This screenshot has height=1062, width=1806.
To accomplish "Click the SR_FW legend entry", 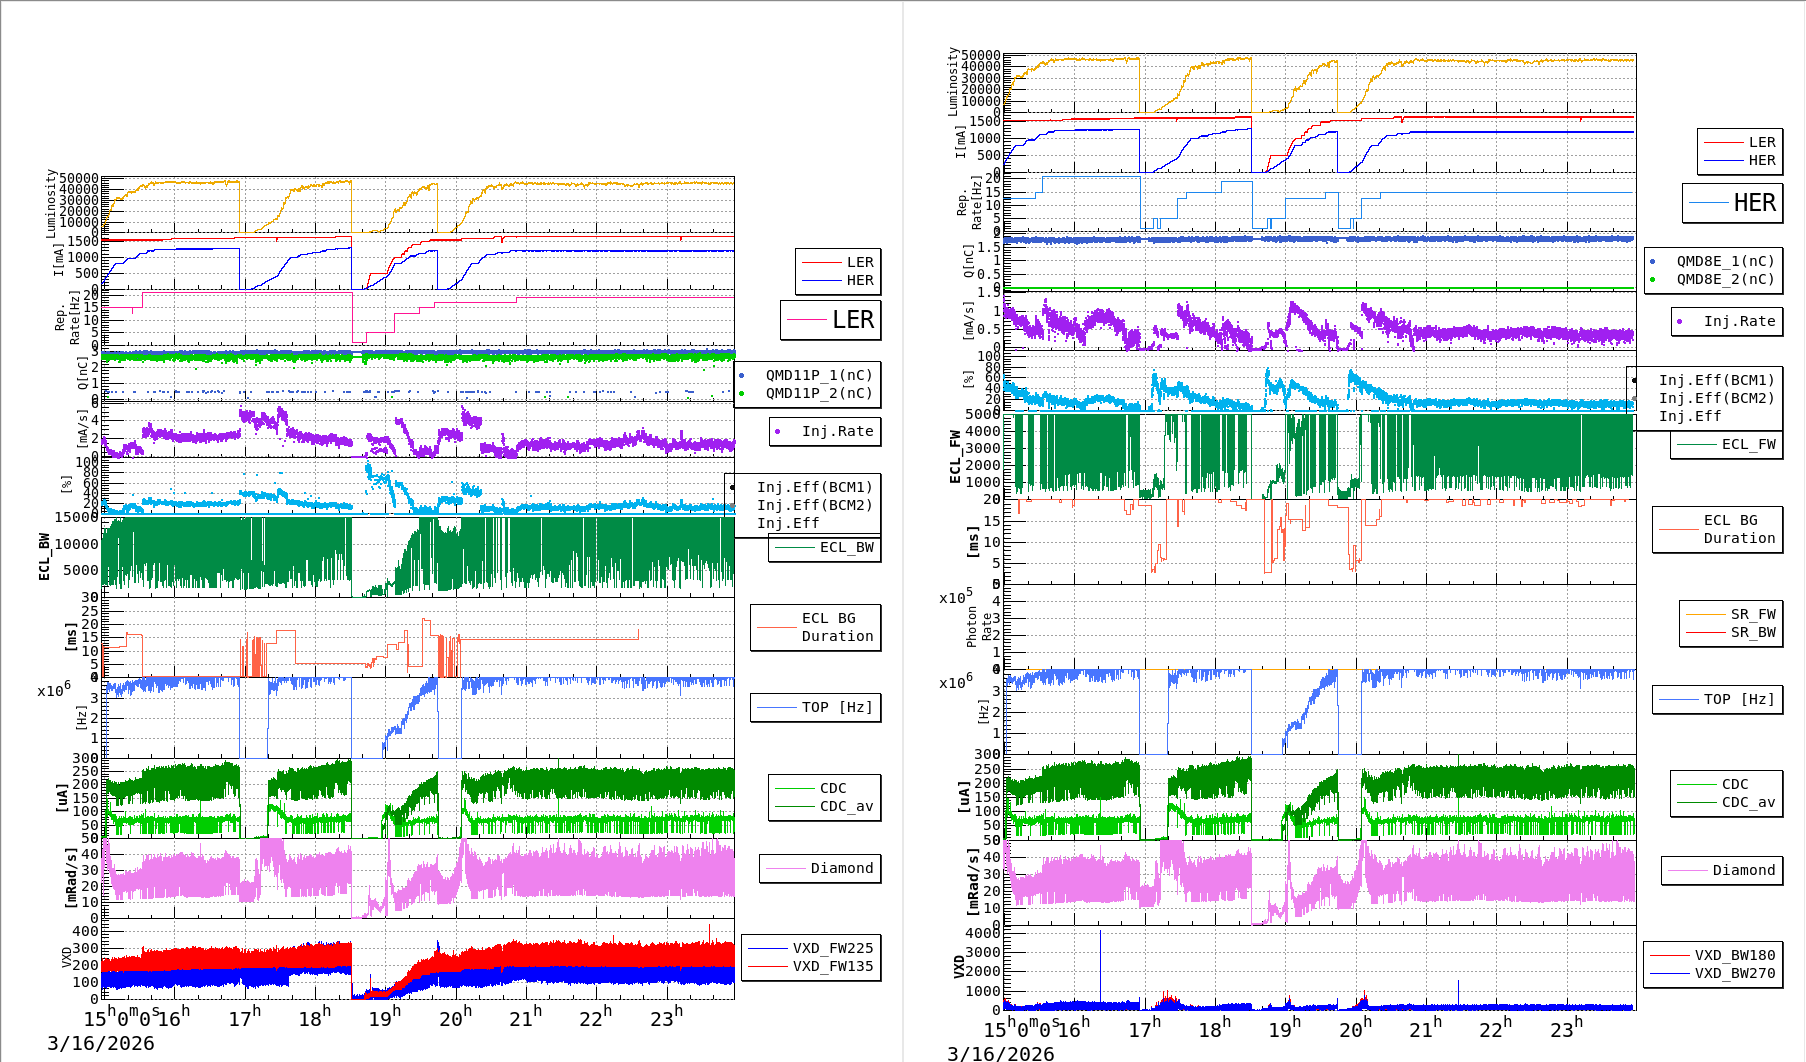I will (1752, 614).
